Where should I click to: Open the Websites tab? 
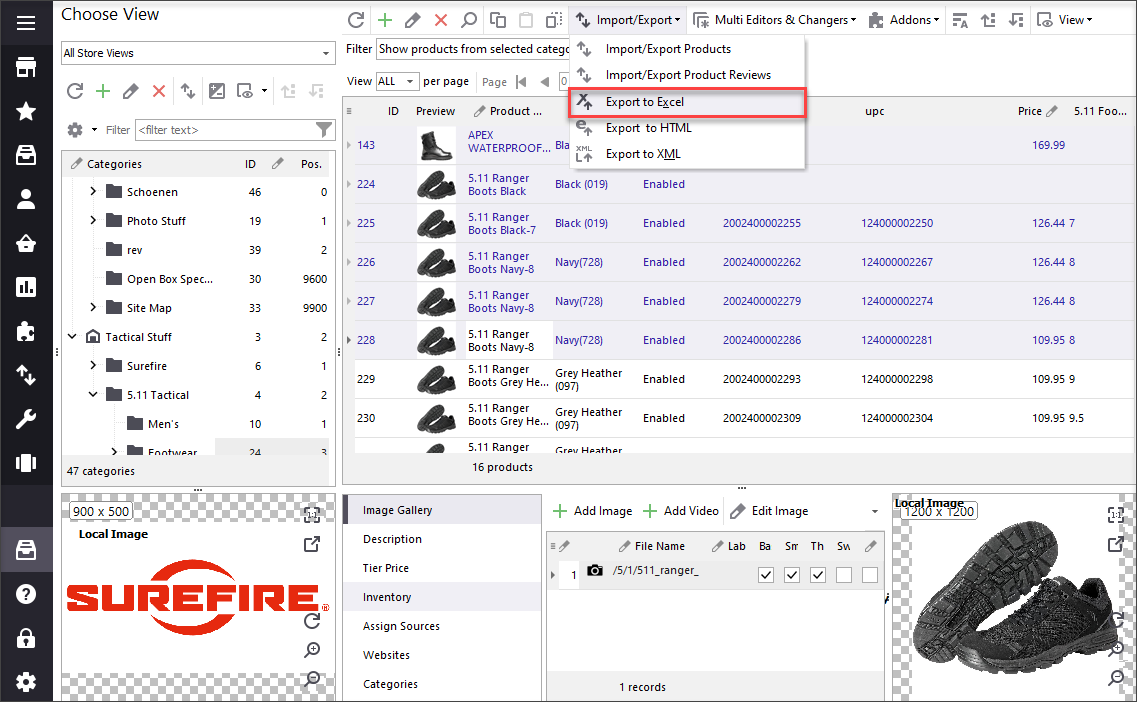pos(442,655)
